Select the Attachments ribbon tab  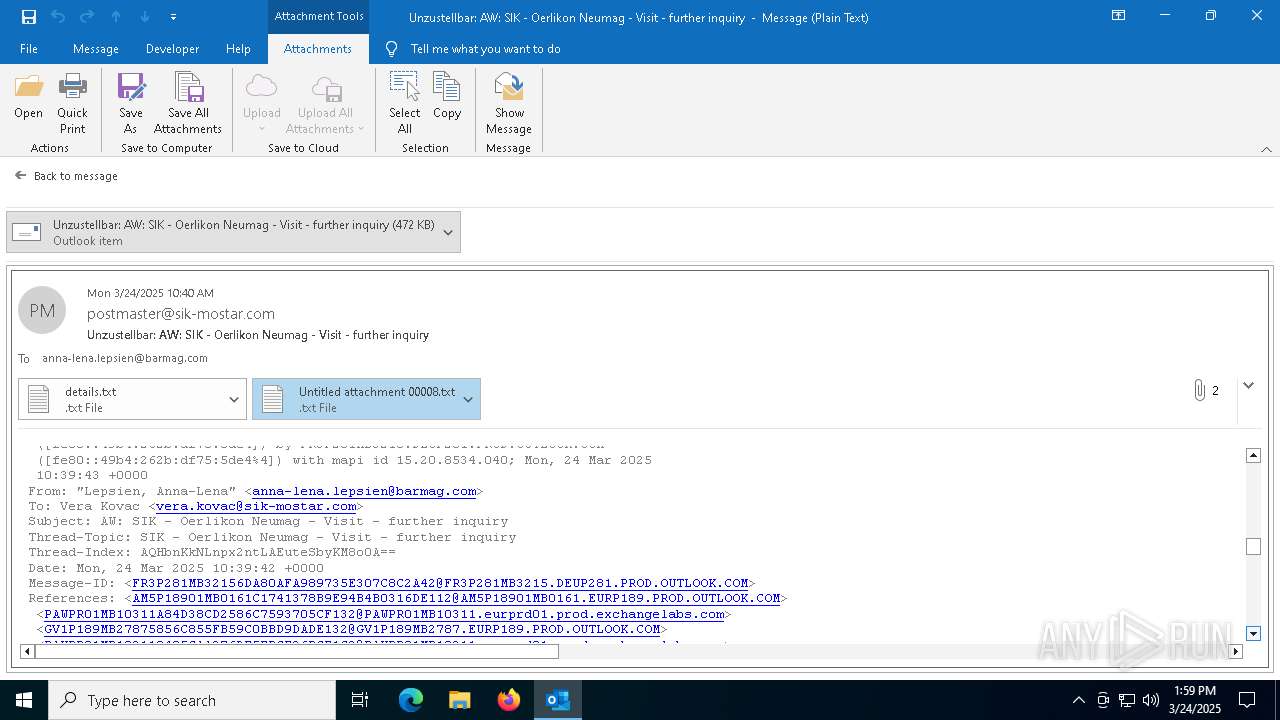point(318,49)
